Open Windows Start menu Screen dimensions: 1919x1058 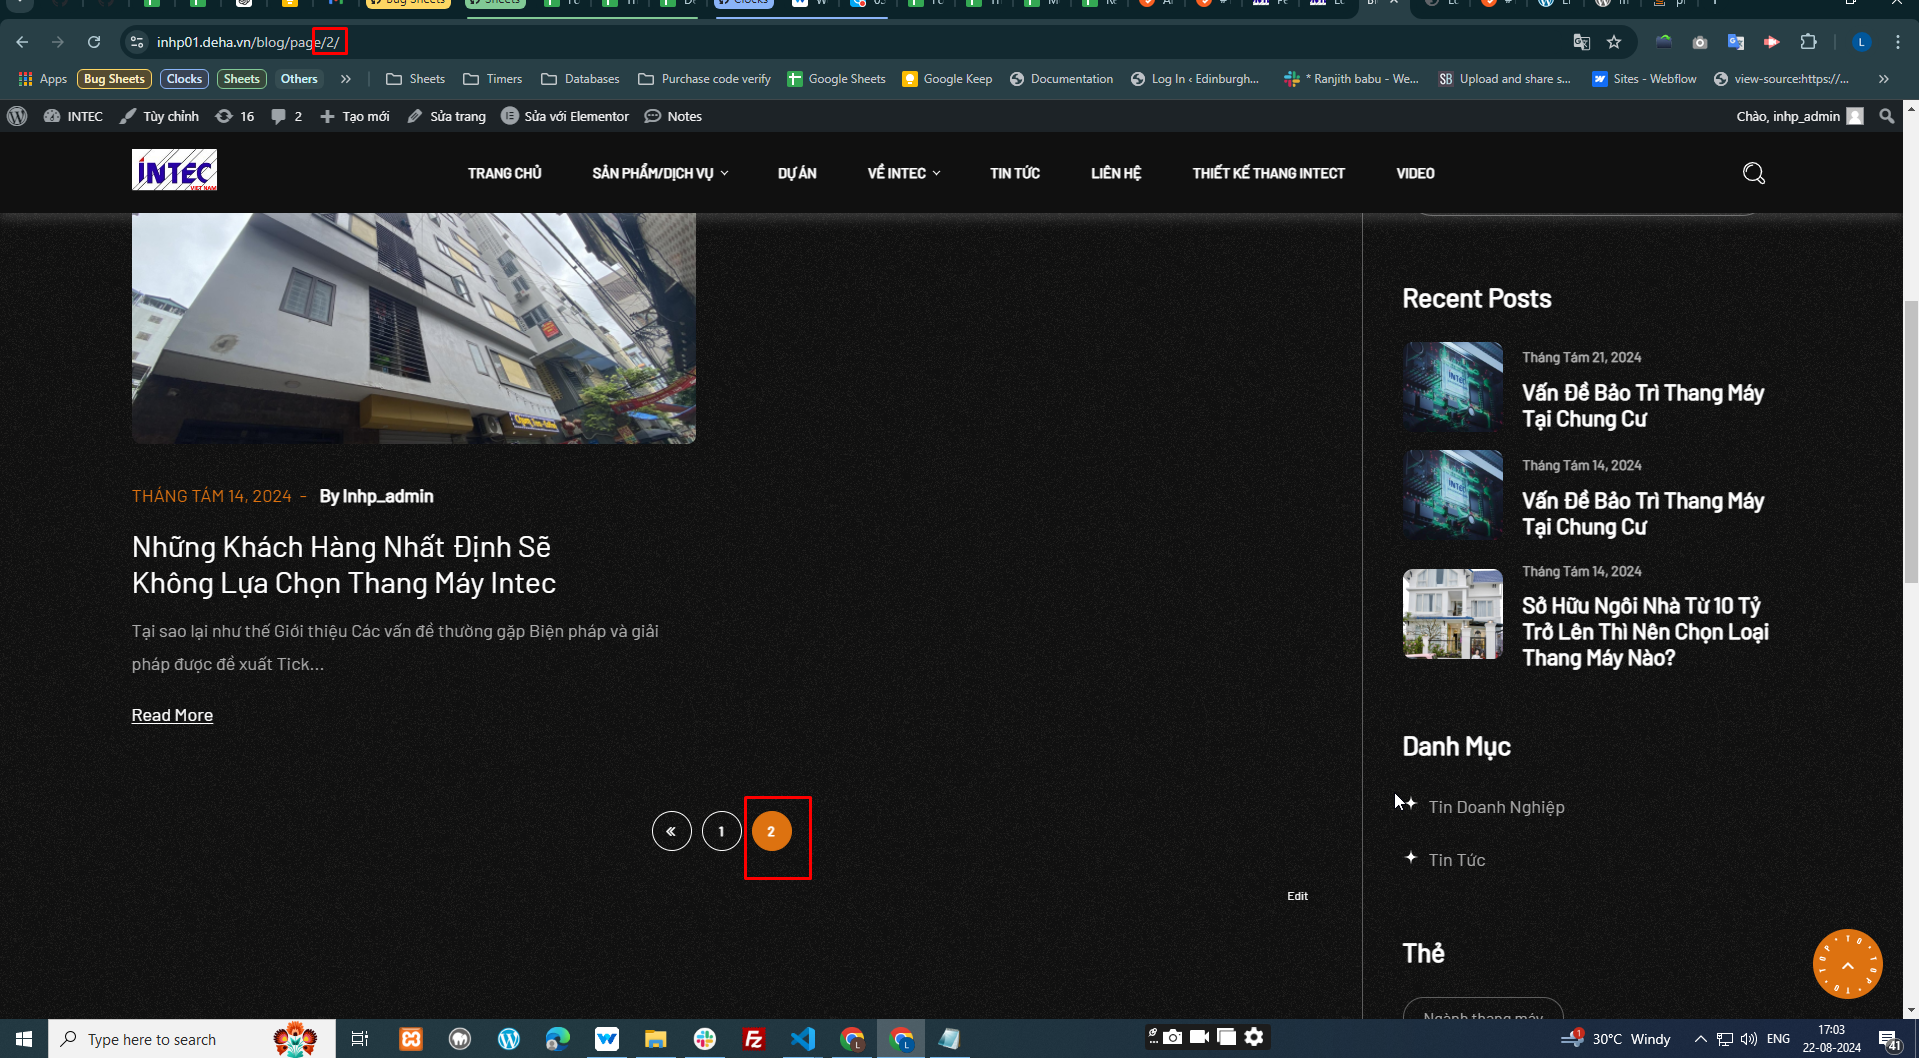[24, 1039]
